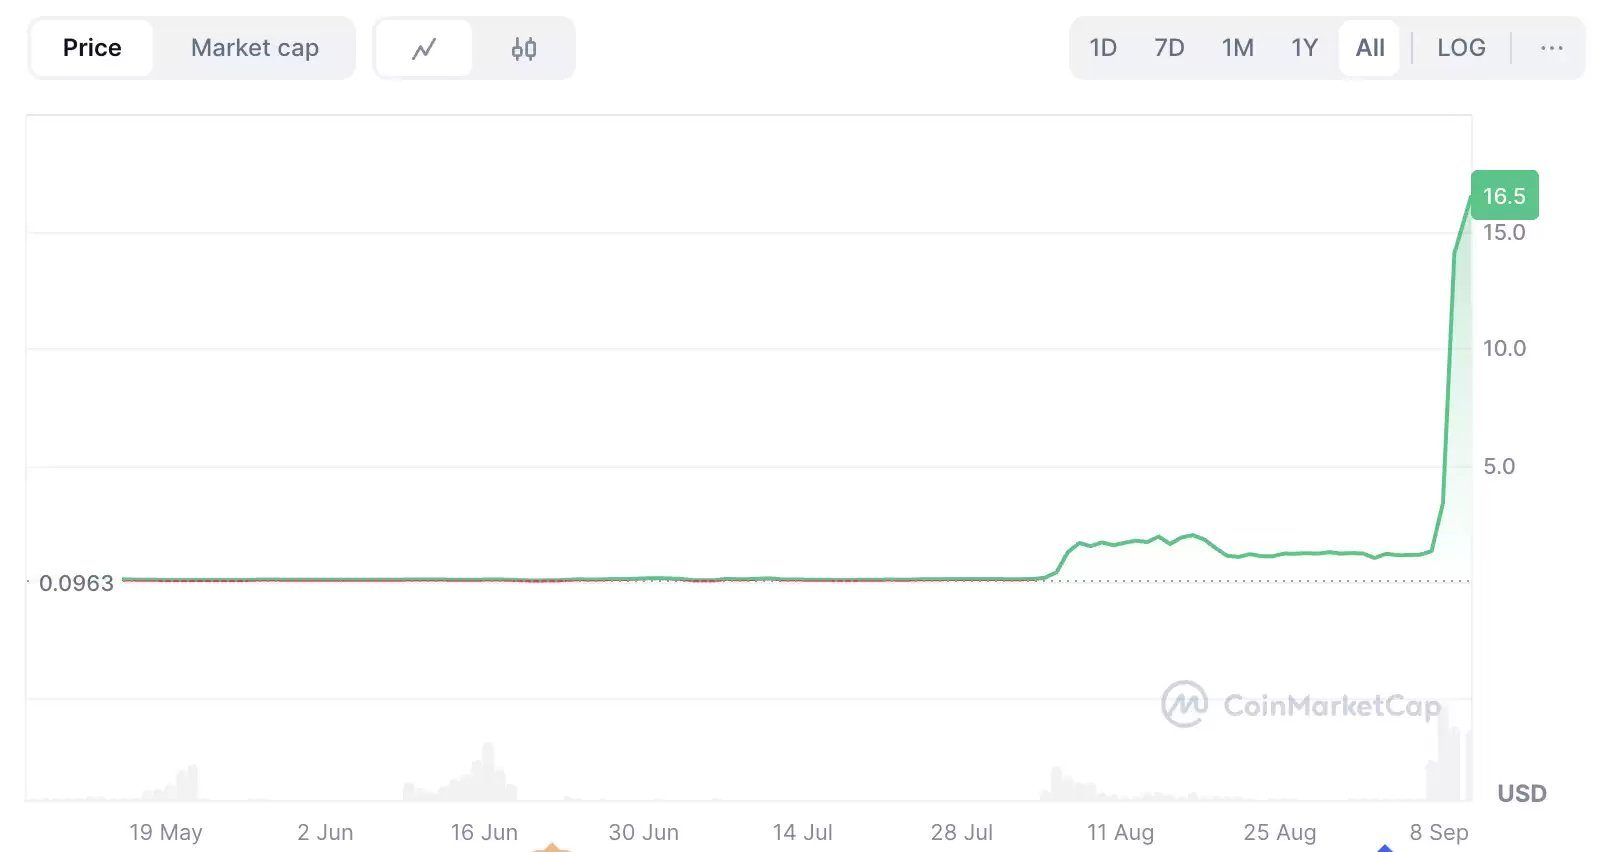The width and height of the screenshot is (1602, 852).
Task: Click the CoinMarketCap watermark logo
Action: [x=1301, y=705]
